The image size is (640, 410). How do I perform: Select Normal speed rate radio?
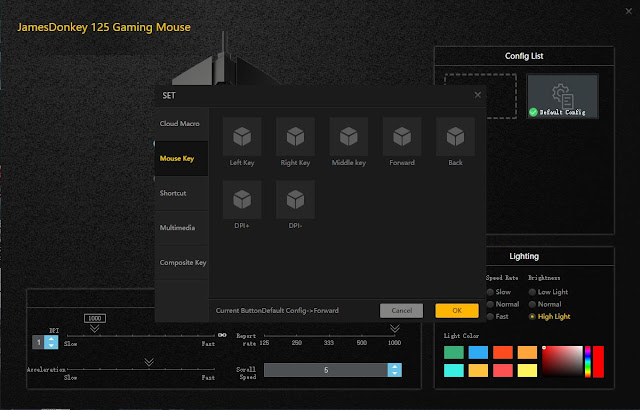tap(490, 304)
